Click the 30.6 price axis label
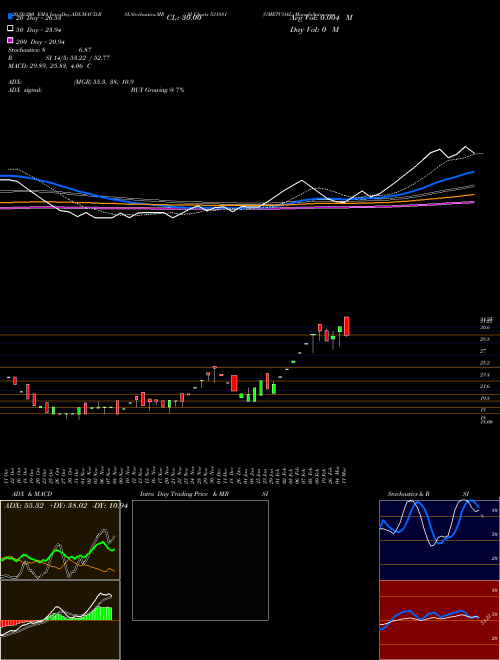This screenshot has height=660, width=500. 485,327
